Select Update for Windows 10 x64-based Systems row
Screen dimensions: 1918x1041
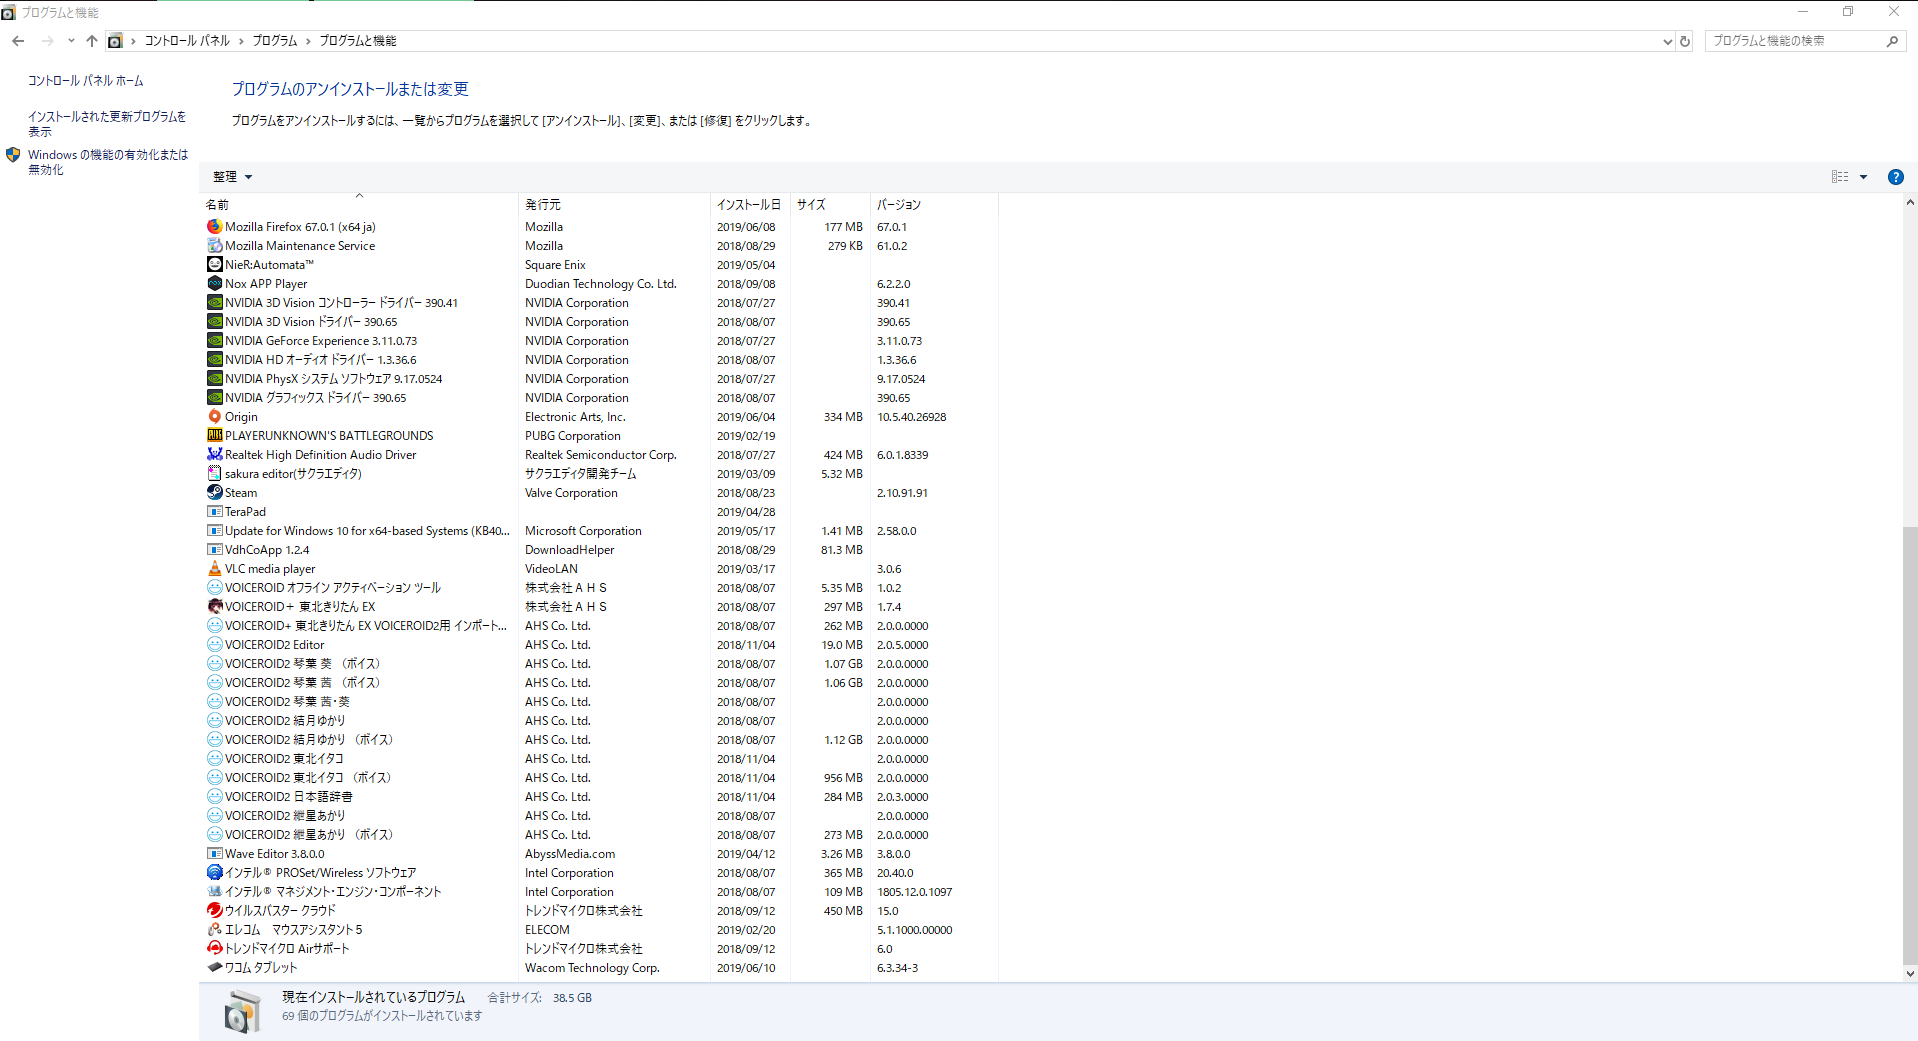[x=600, y=531]
